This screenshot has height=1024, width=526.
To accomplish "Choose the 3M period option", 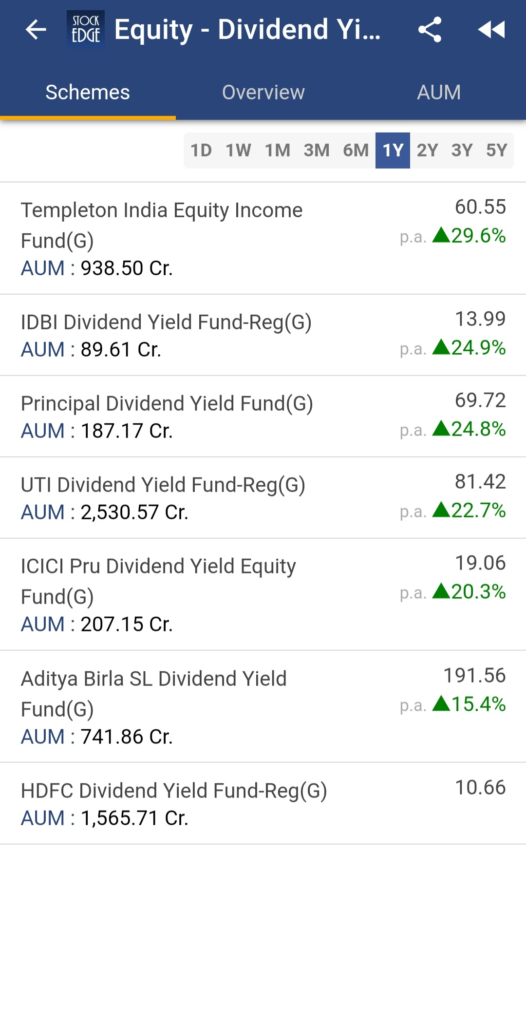I will tap(316, 151).
